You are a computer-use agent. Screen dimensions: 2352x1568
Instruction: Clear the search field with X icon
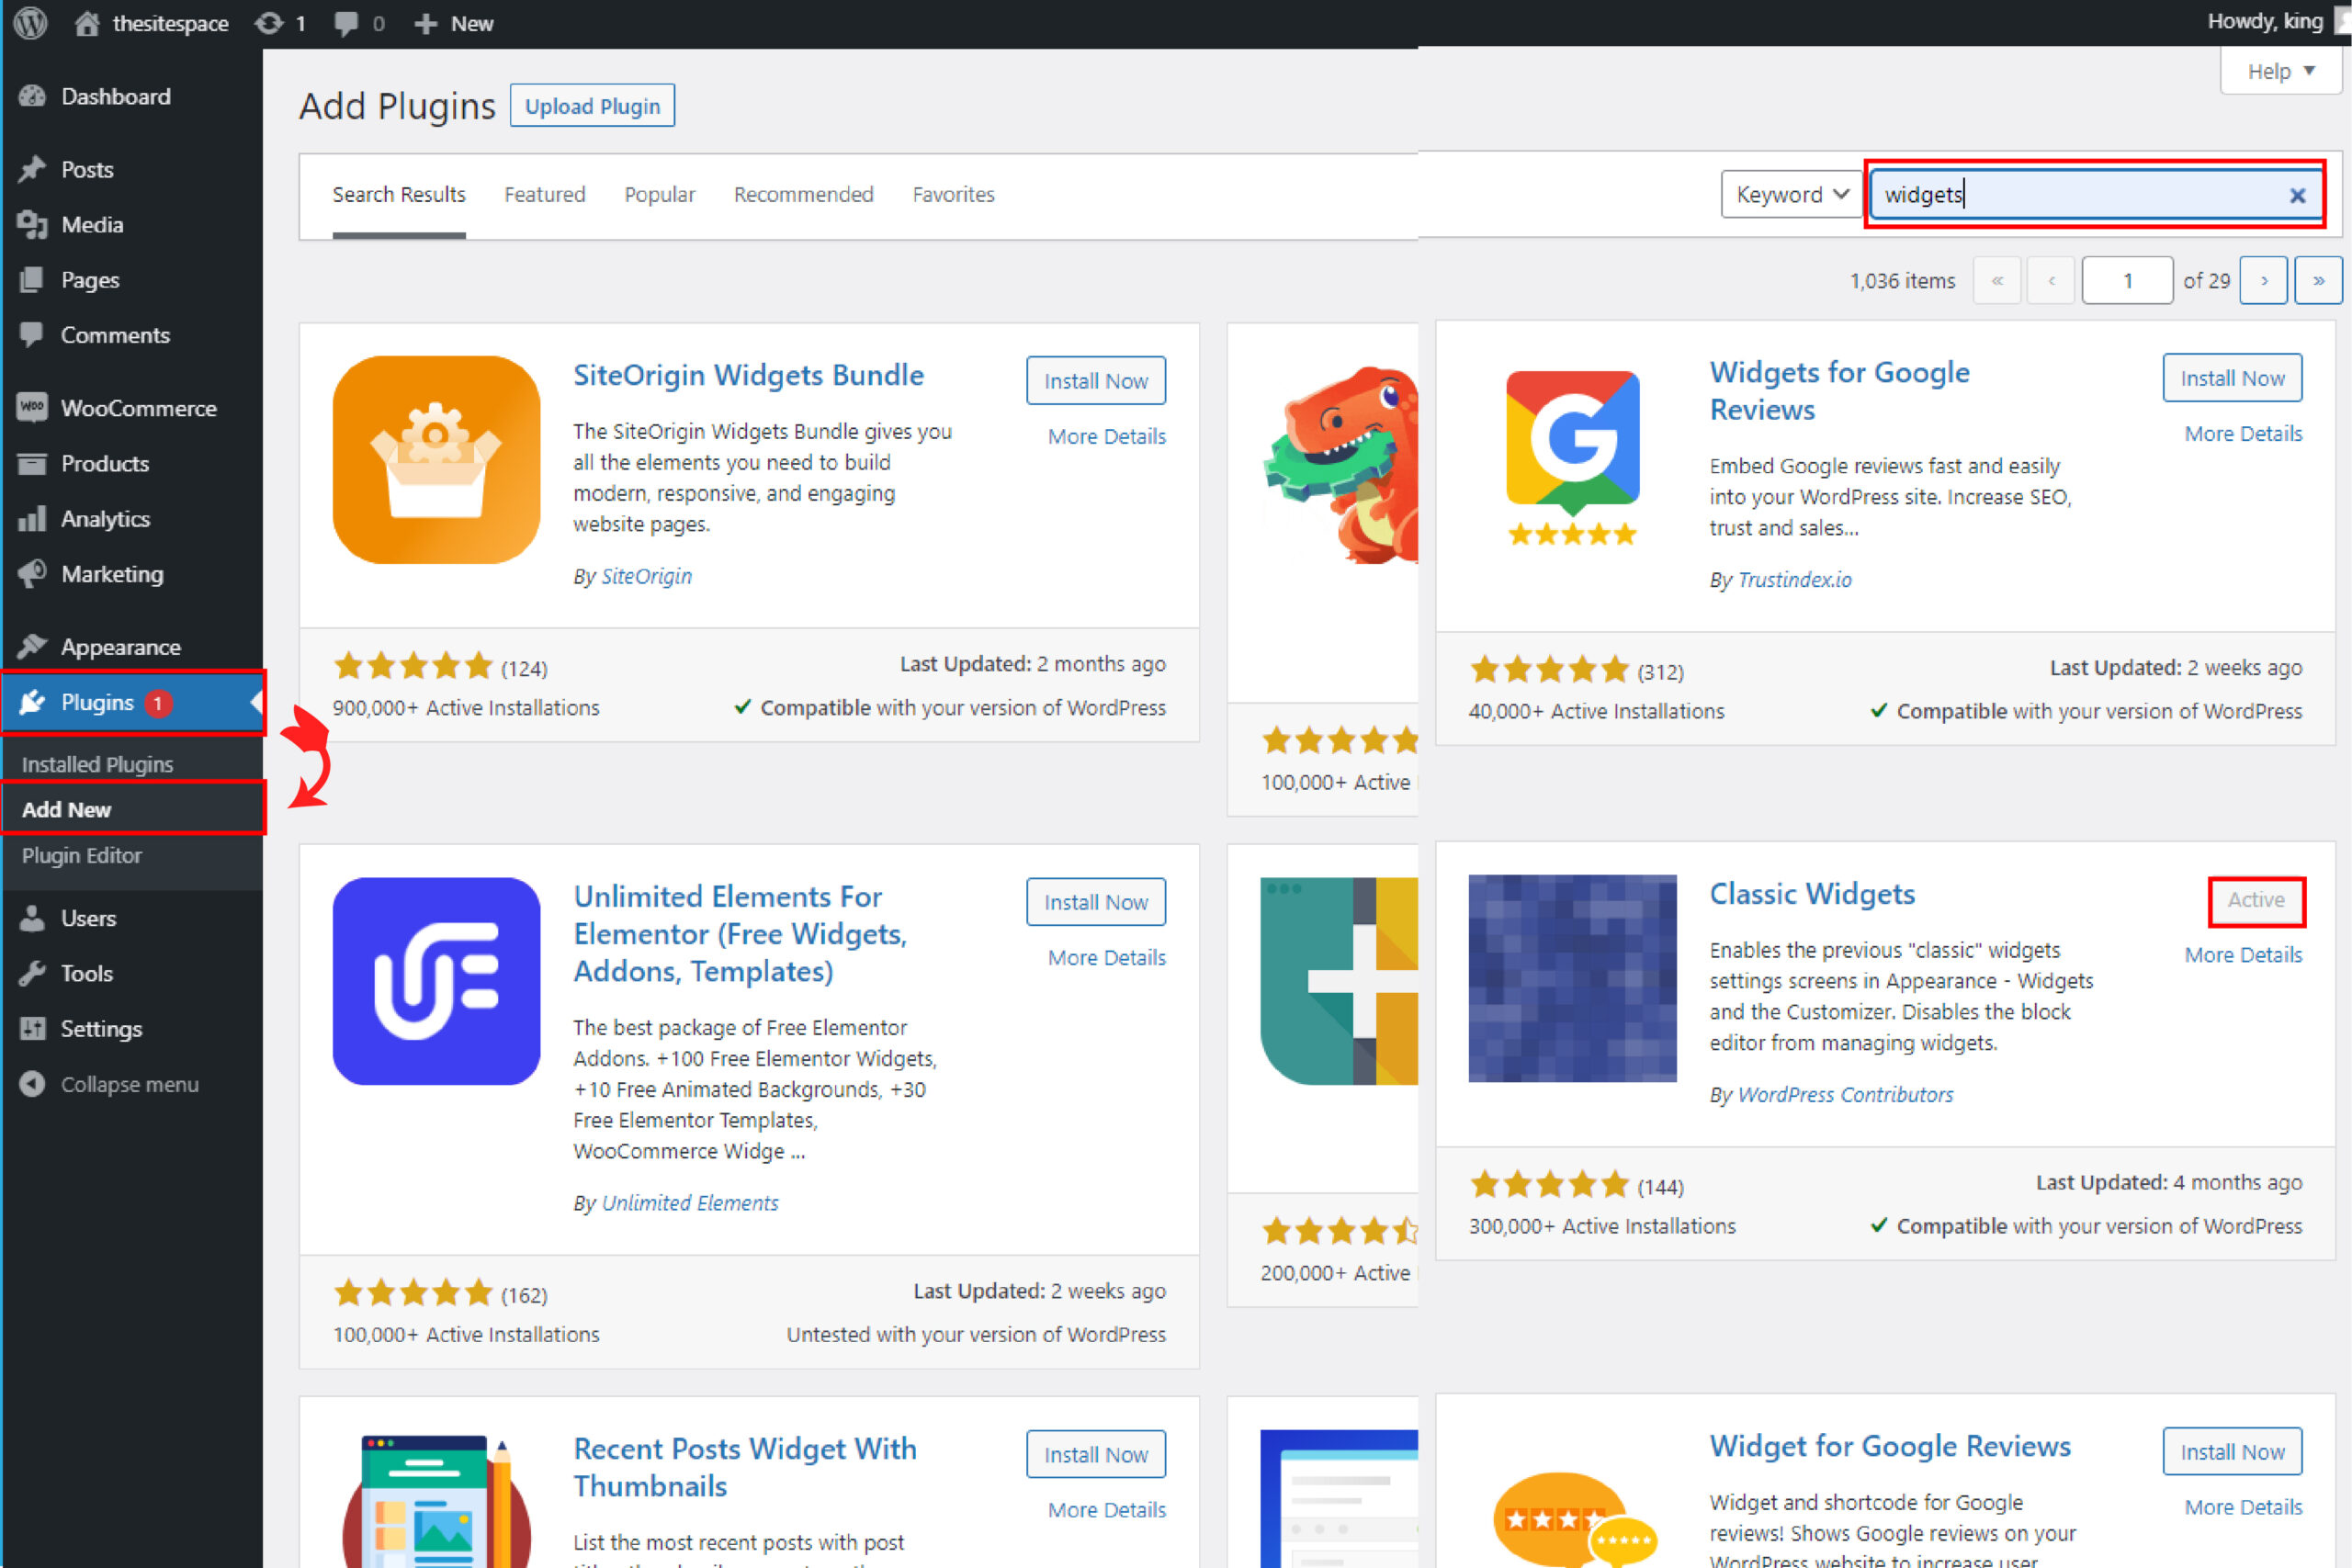pyautogui.click(x=2298, y=195)
